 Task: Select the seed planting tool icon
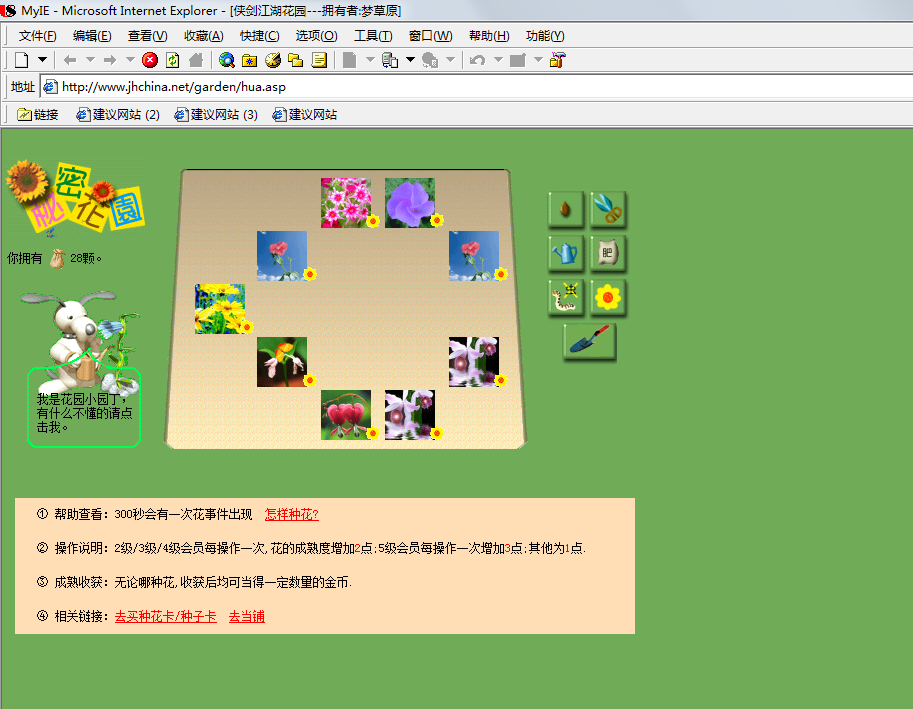click(x=565, y=208)
